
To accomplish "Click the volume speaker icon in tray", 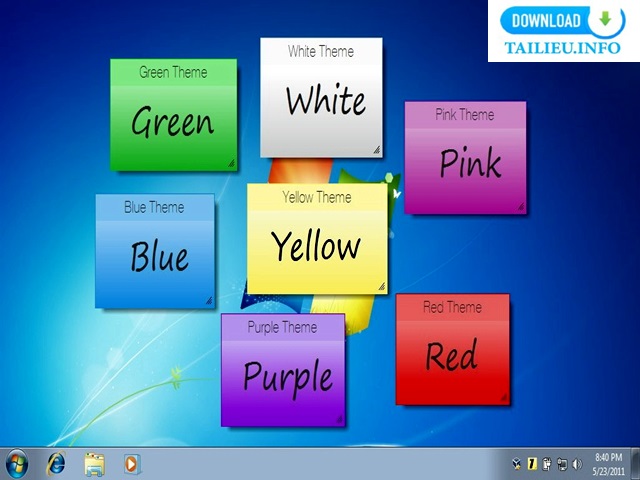I will coord(577,464).
